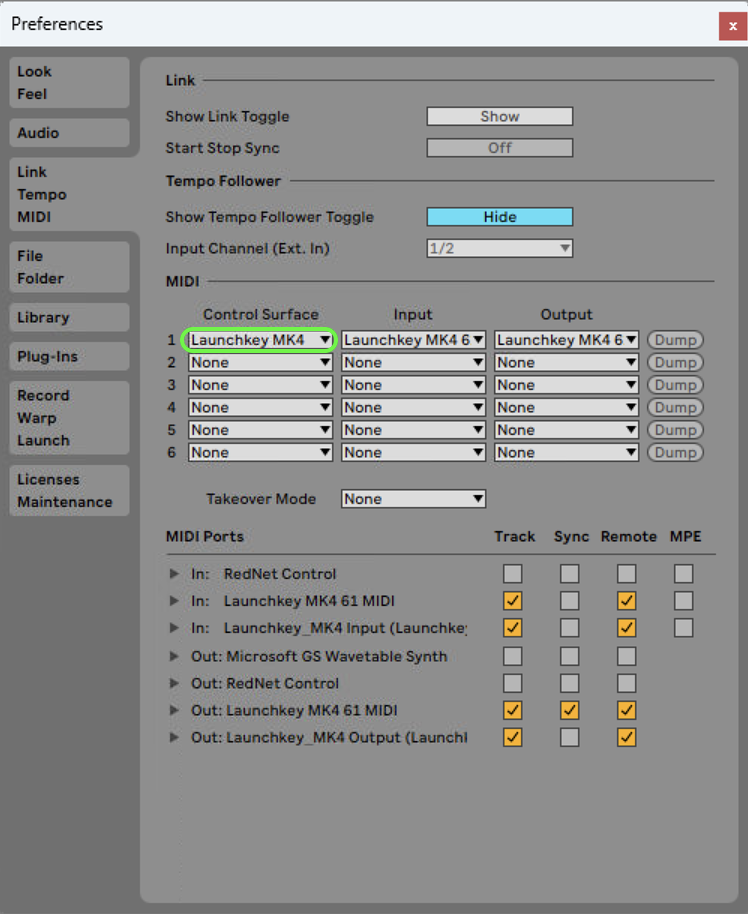748x914 pixels.
Task: Open the Record Warp Launch tab
Action: click(69, 417)
